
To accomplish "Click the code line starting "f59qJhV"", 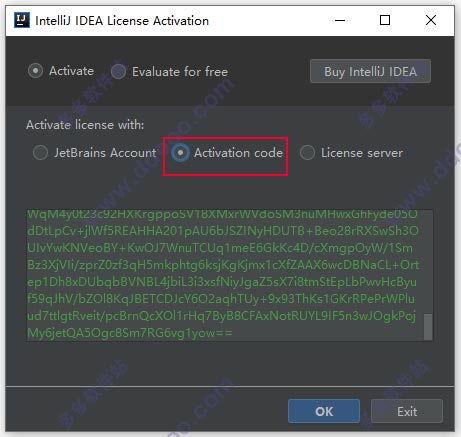I will (x=221, y=299).
